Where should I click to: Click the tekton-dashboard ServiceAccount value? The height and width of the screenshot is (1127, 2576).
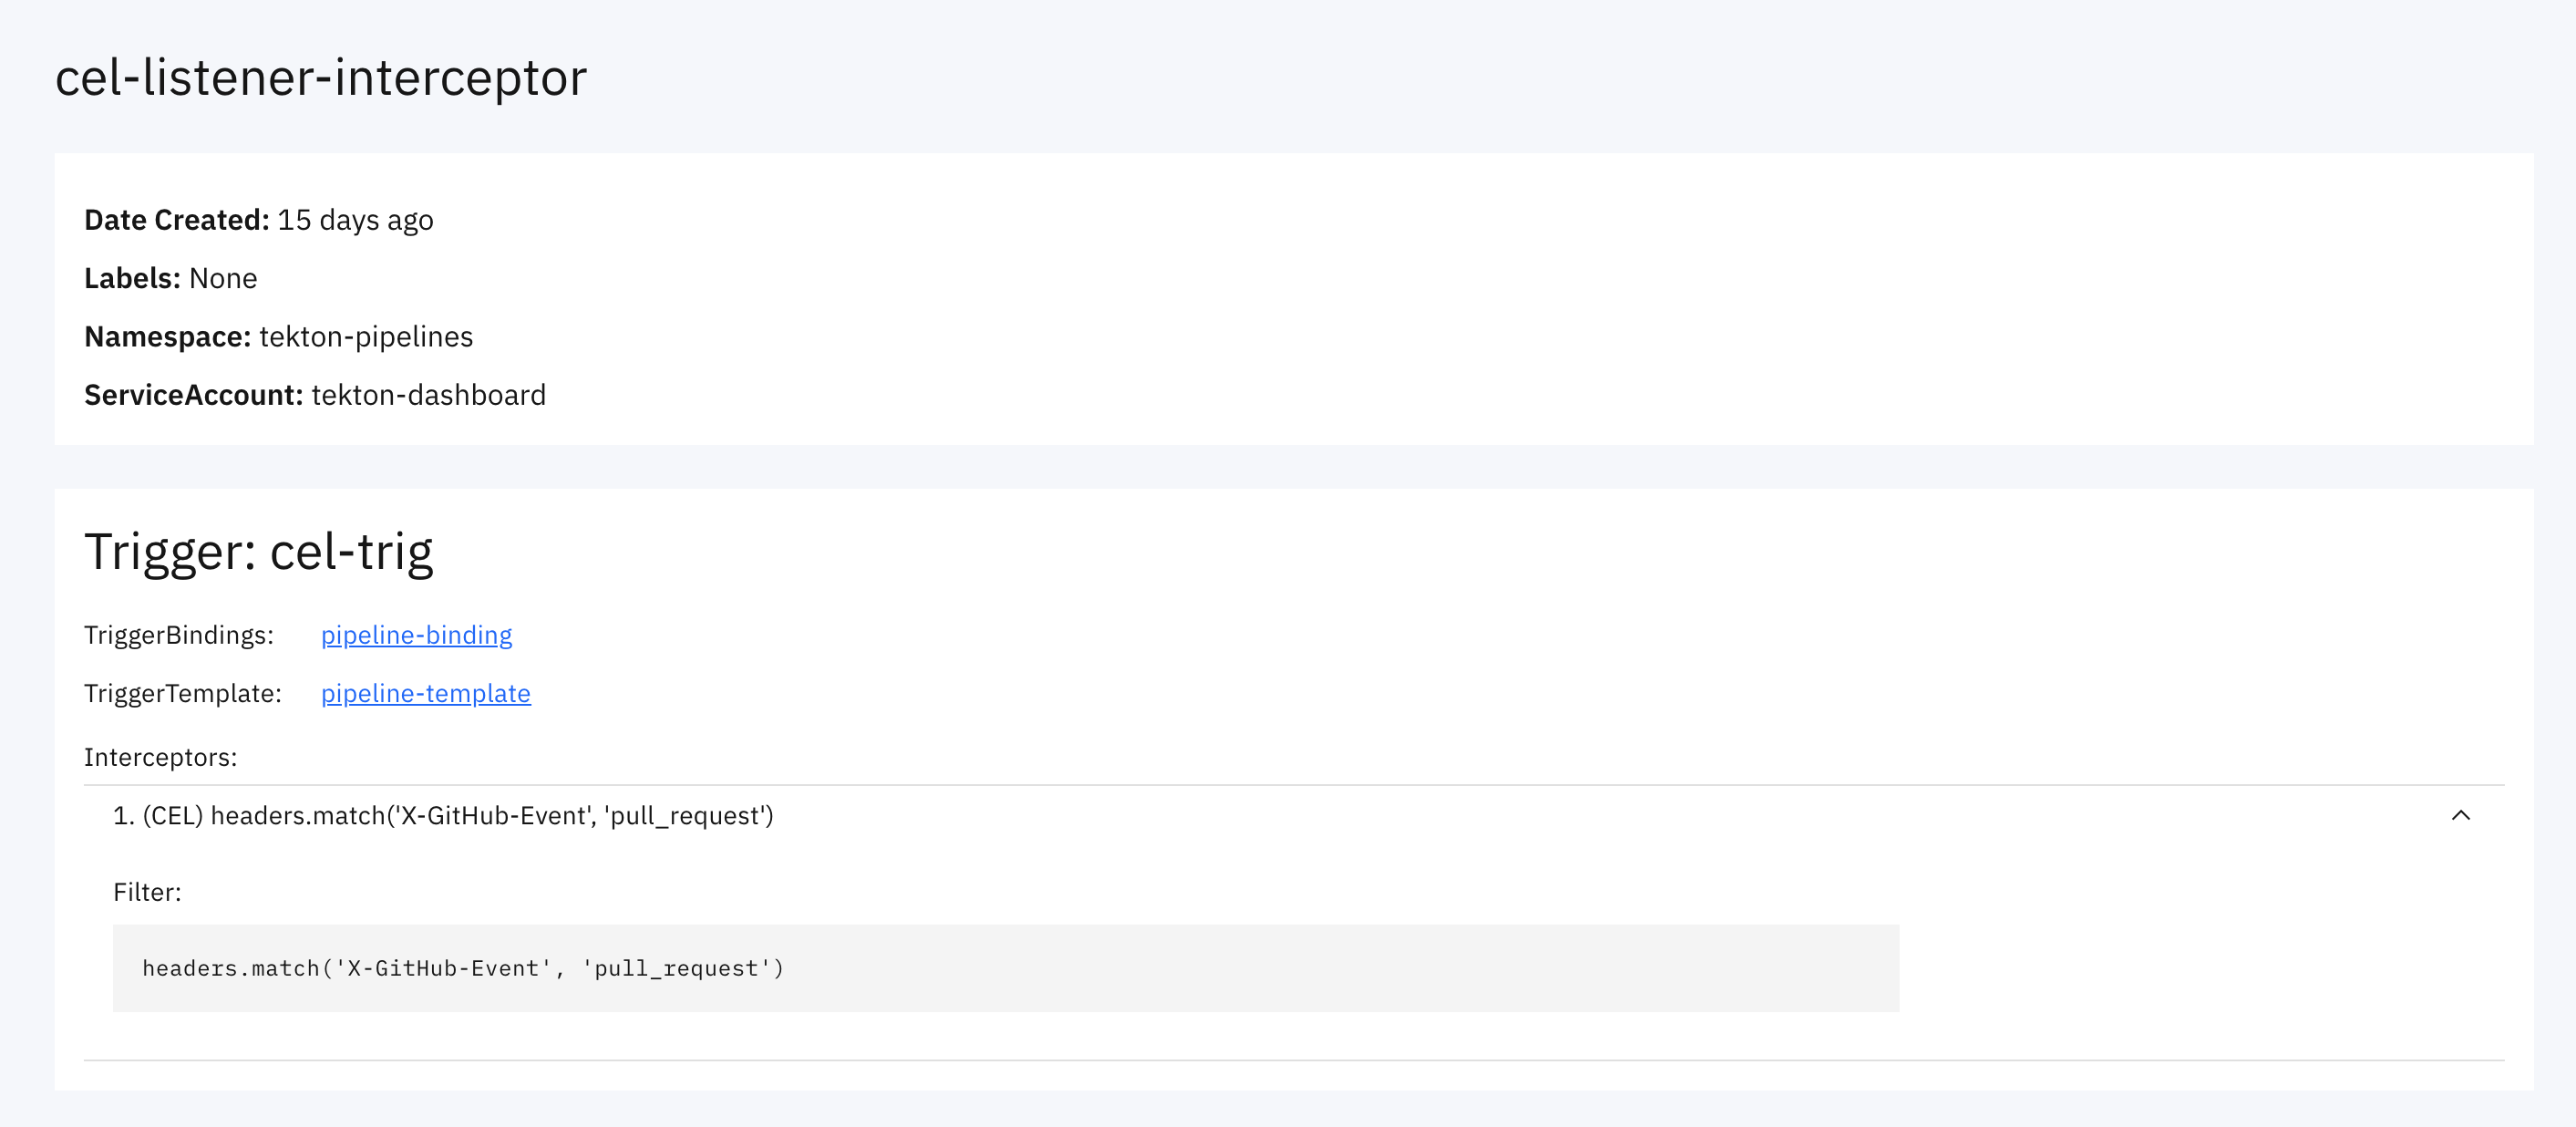point(428,394)
